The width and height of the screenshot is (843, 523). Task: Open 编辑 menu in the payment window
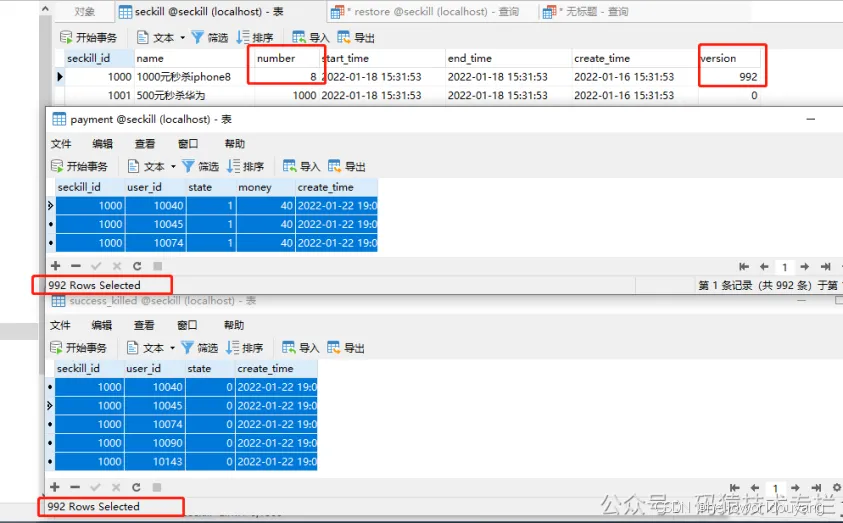[x=102, y=144]
